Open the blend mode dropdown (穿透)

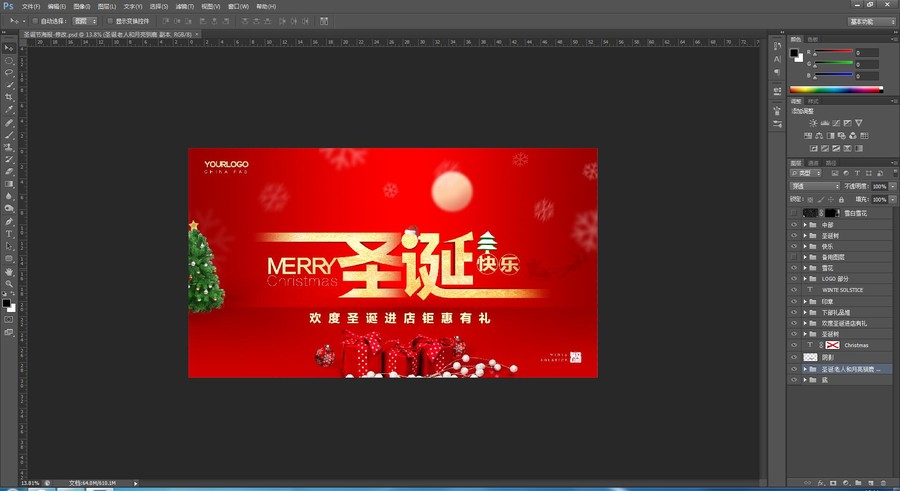coord(815,186)
